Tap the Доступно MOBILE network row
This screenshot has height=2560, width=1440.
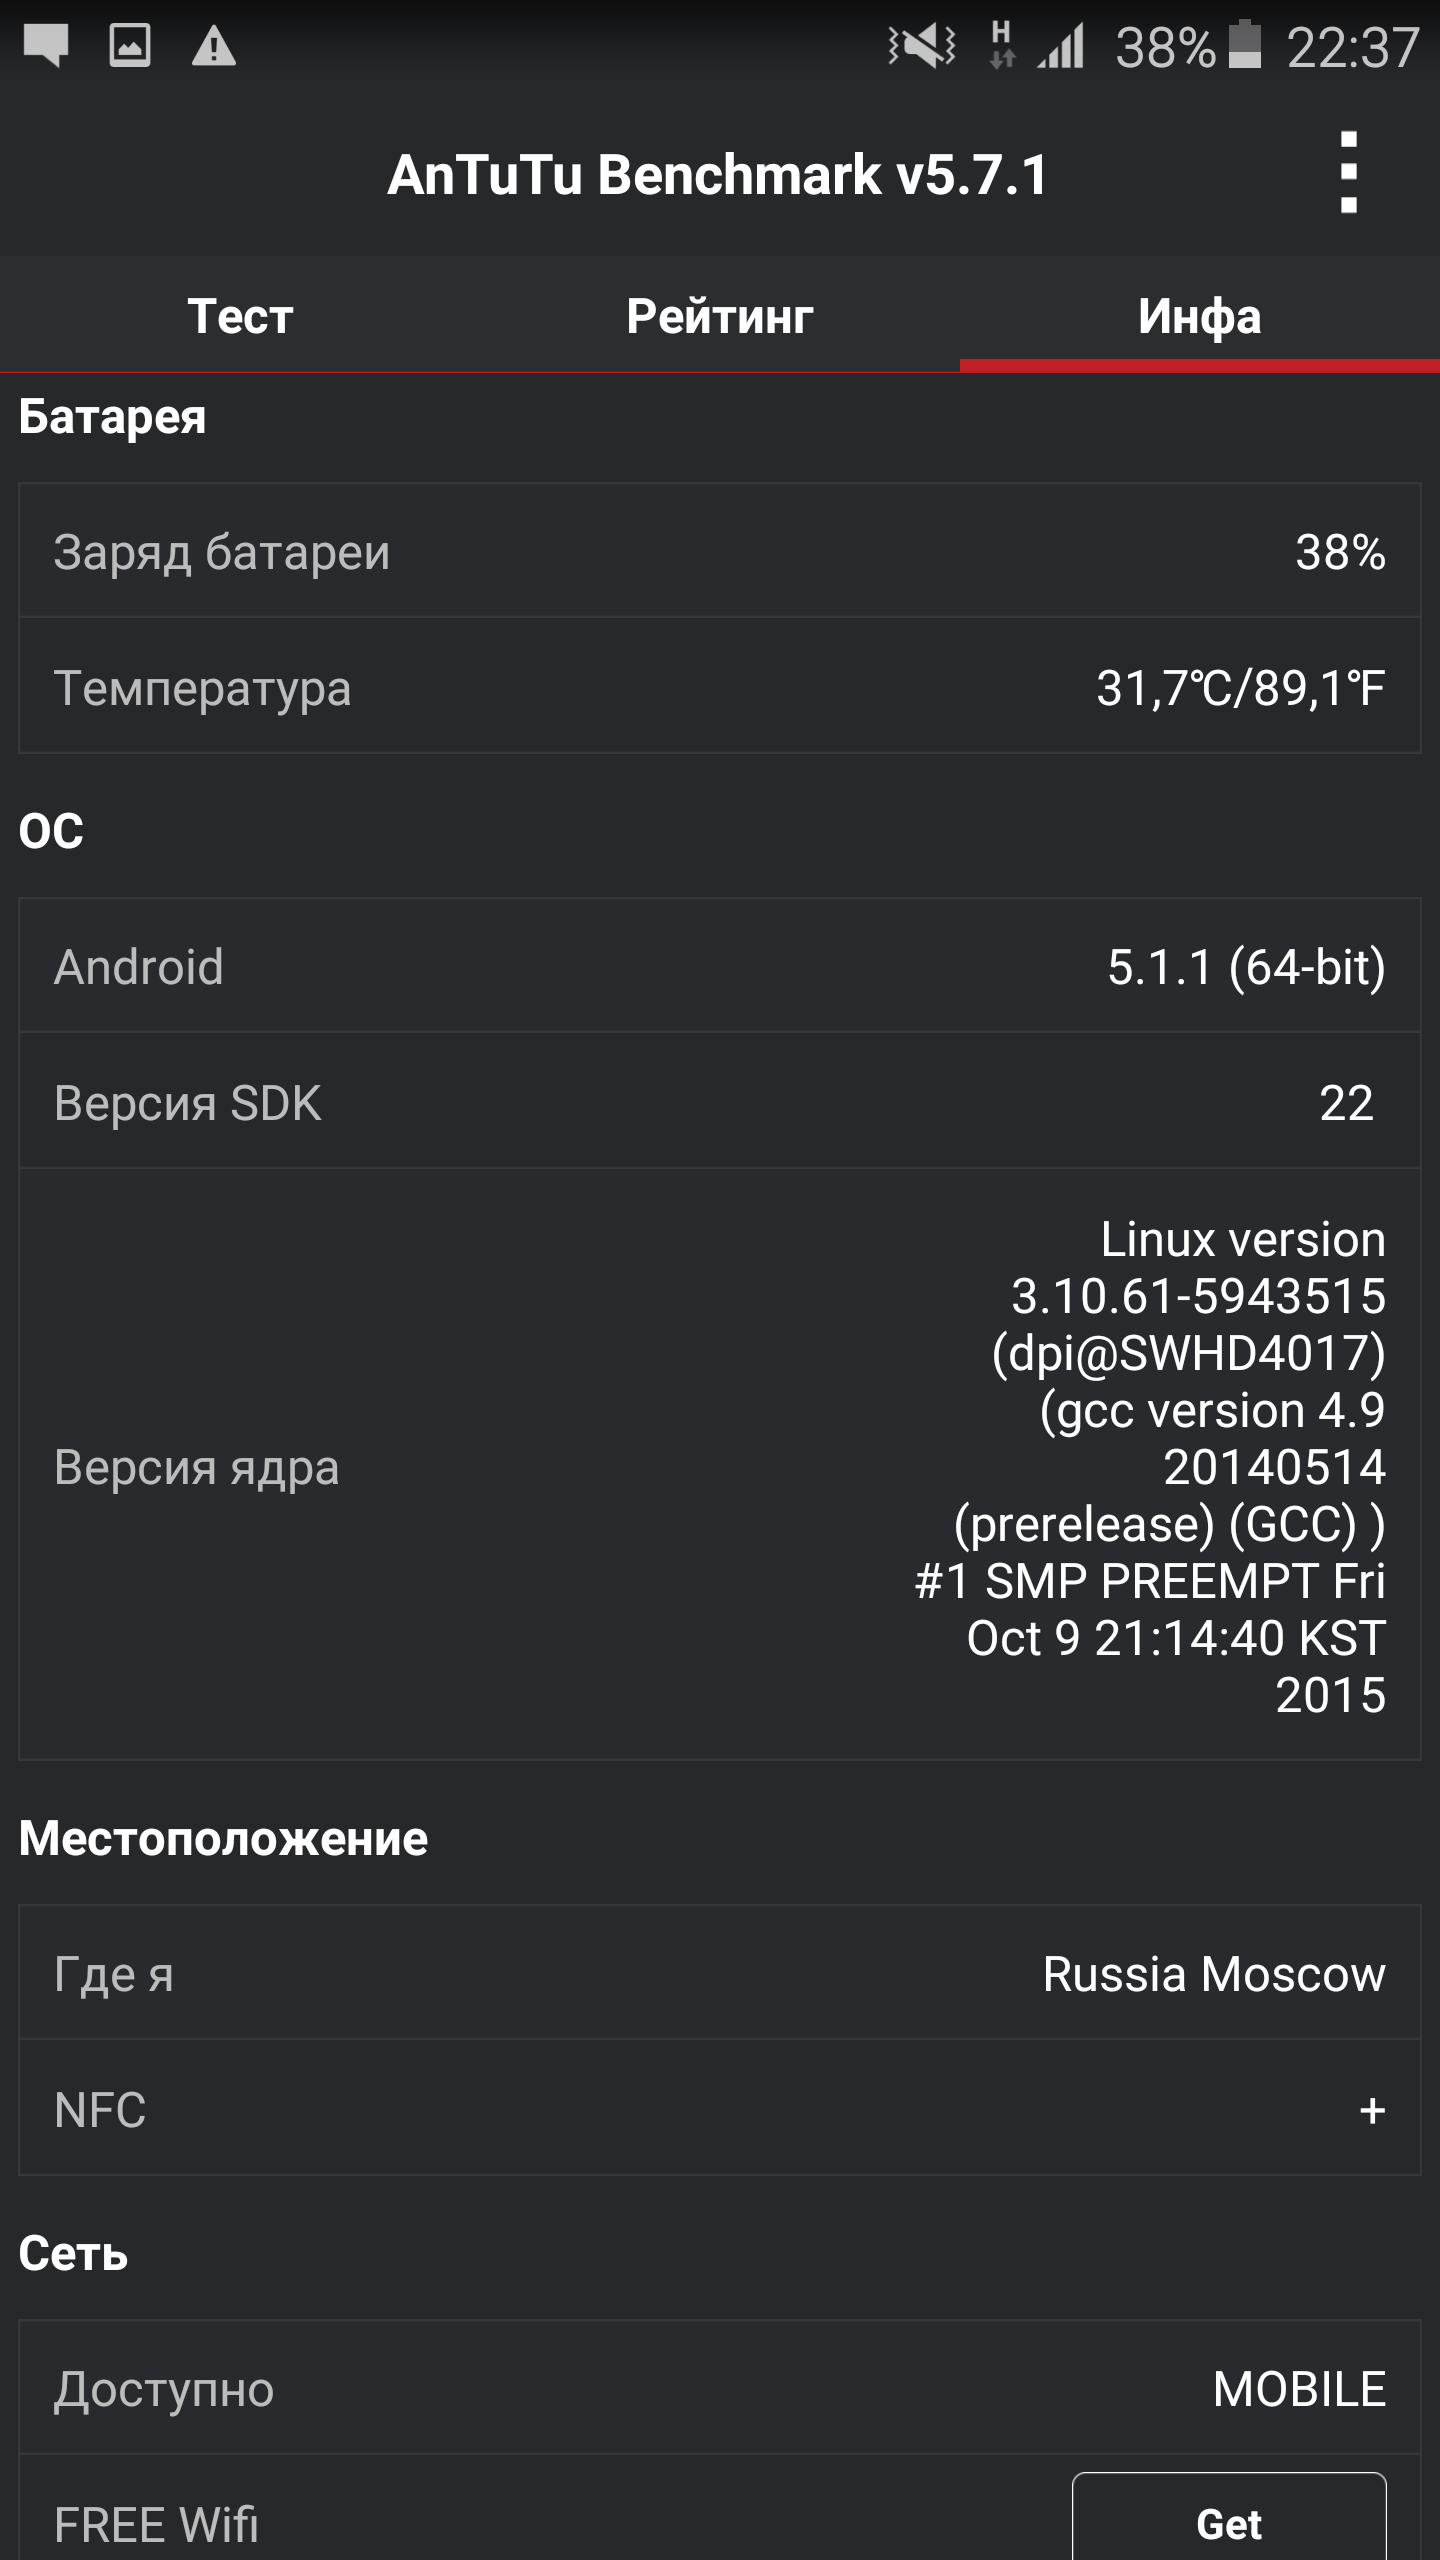(x=720, y=2389)
